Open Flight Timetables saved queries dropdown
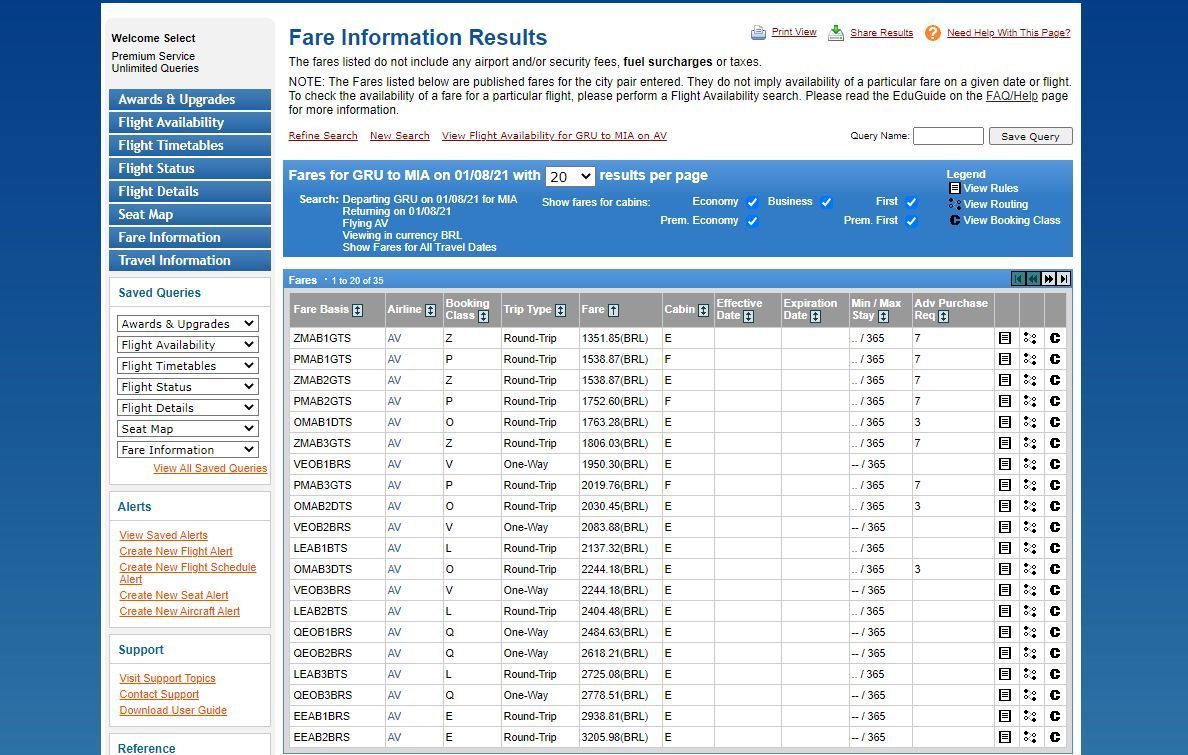Viewport: 1188px width, 755px height. [x=188, y=366]
